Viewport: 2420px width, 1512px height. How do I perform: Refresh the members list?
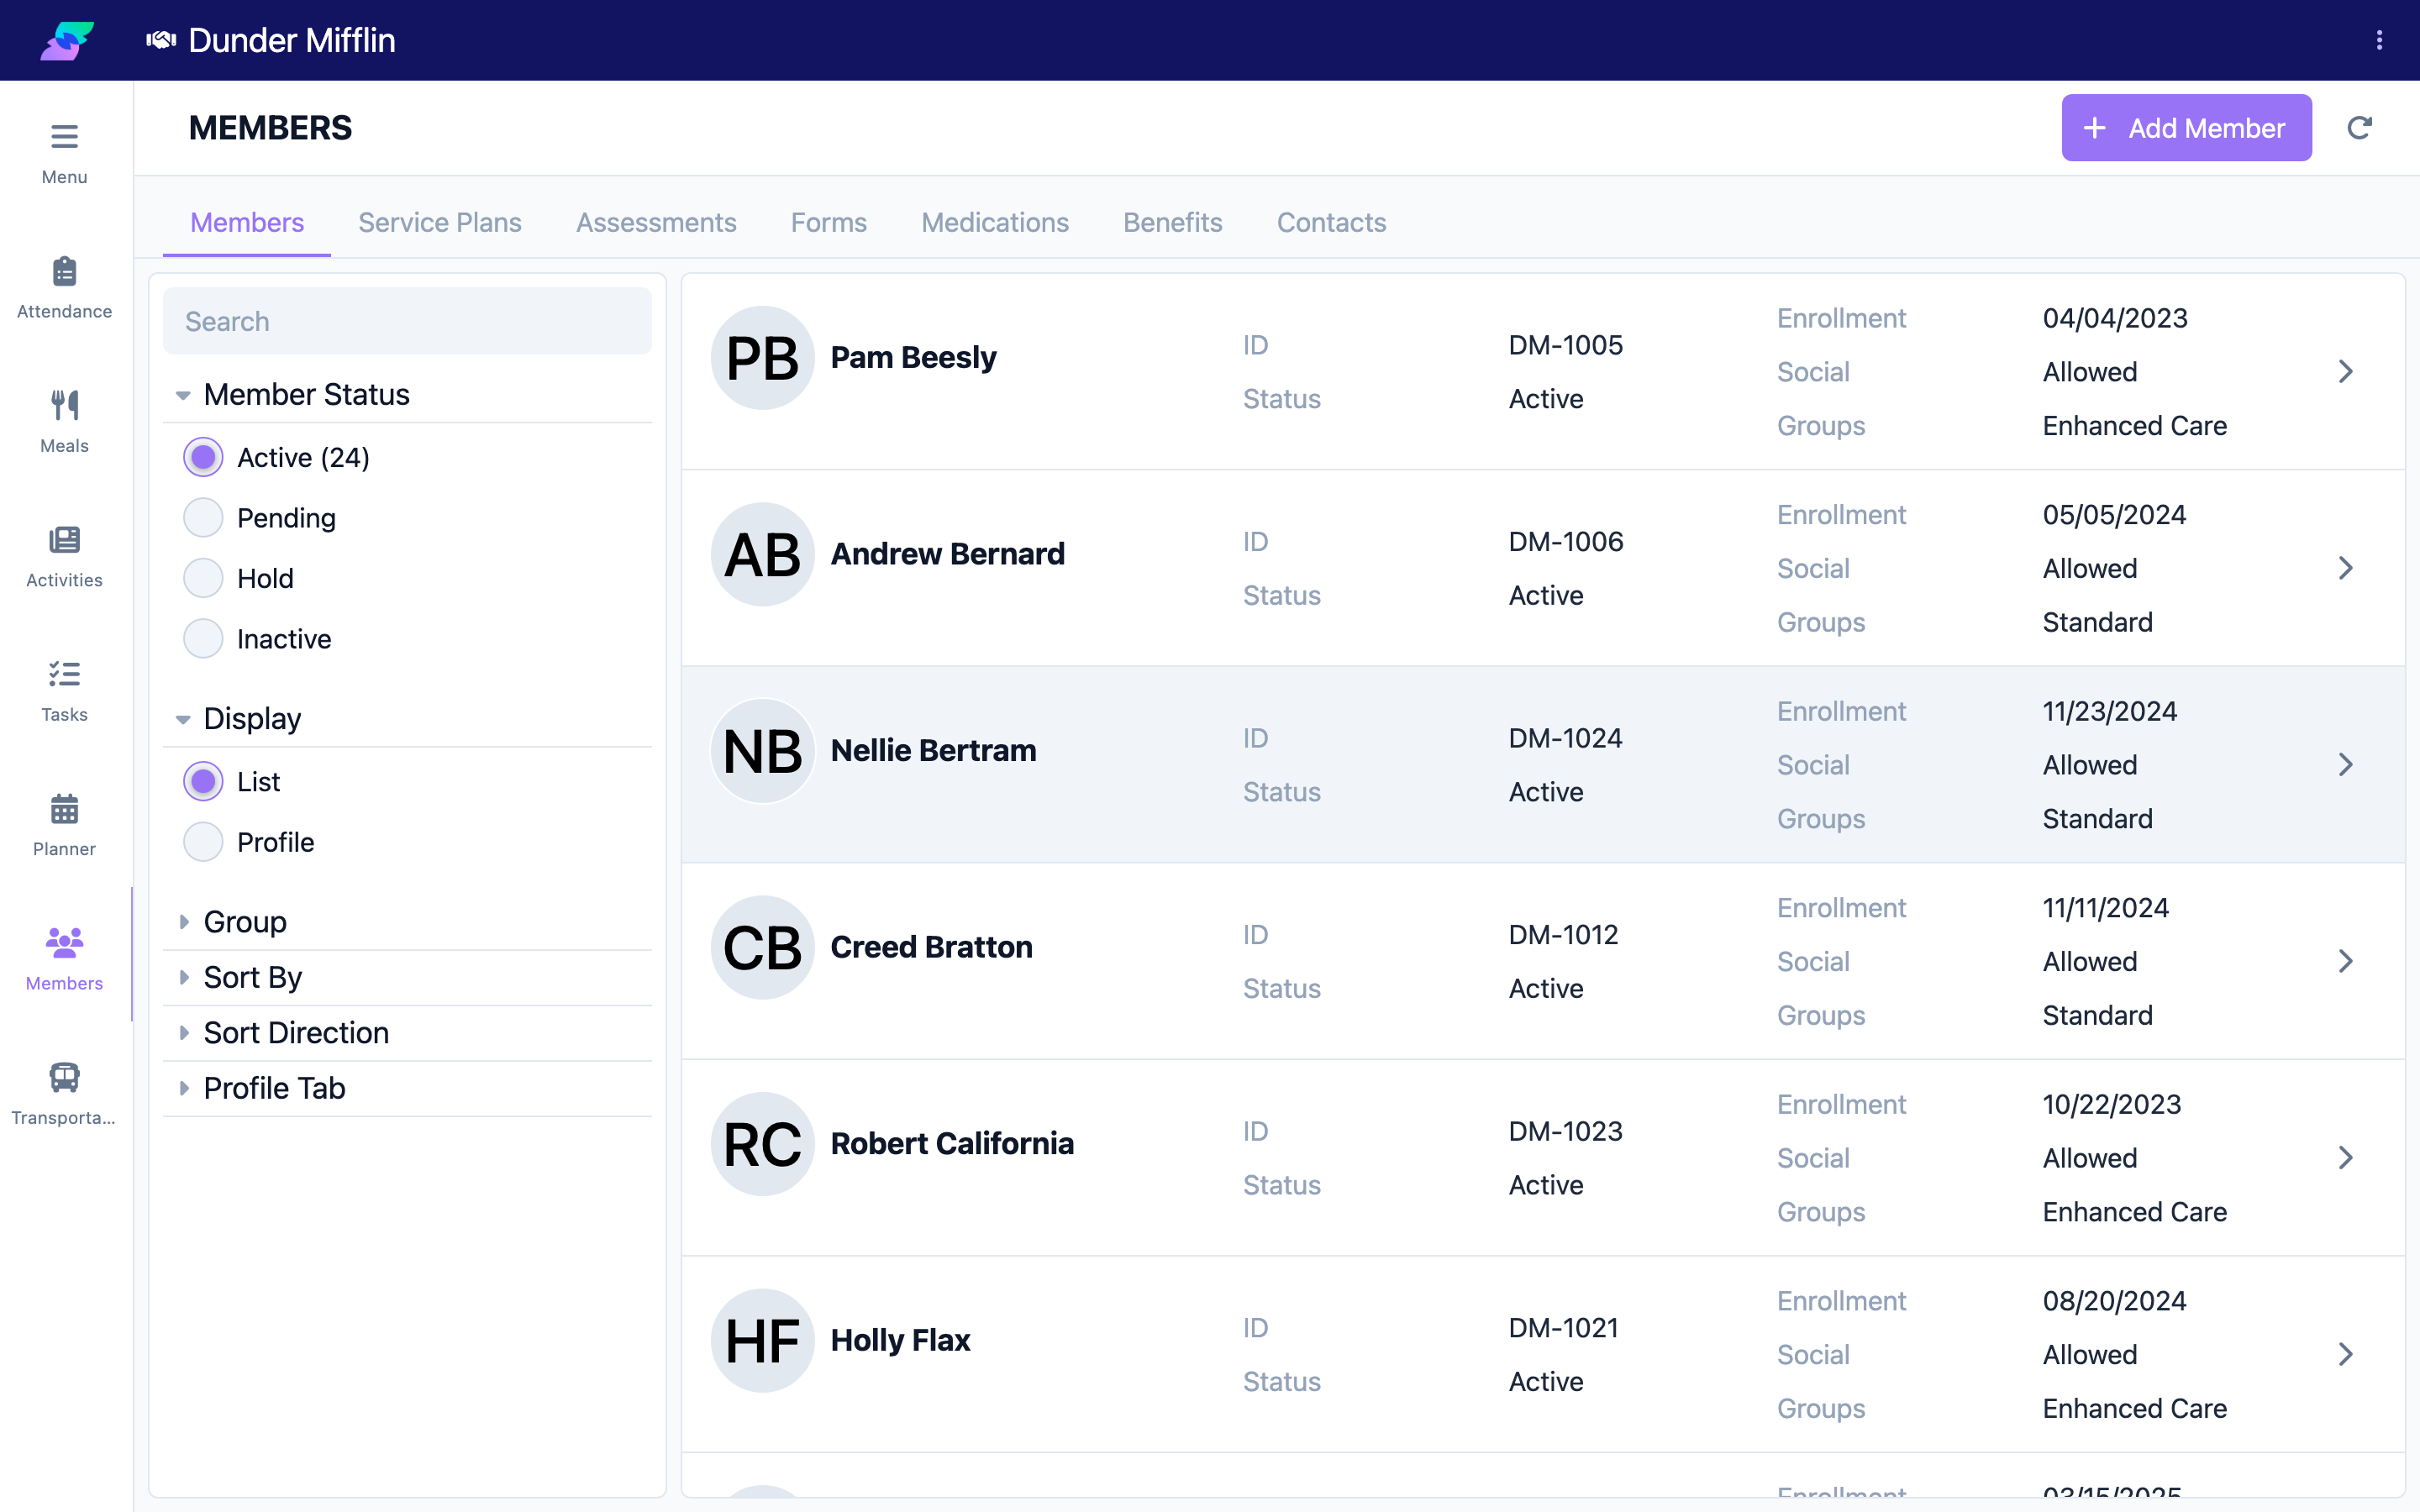(x=2359, y=128)
